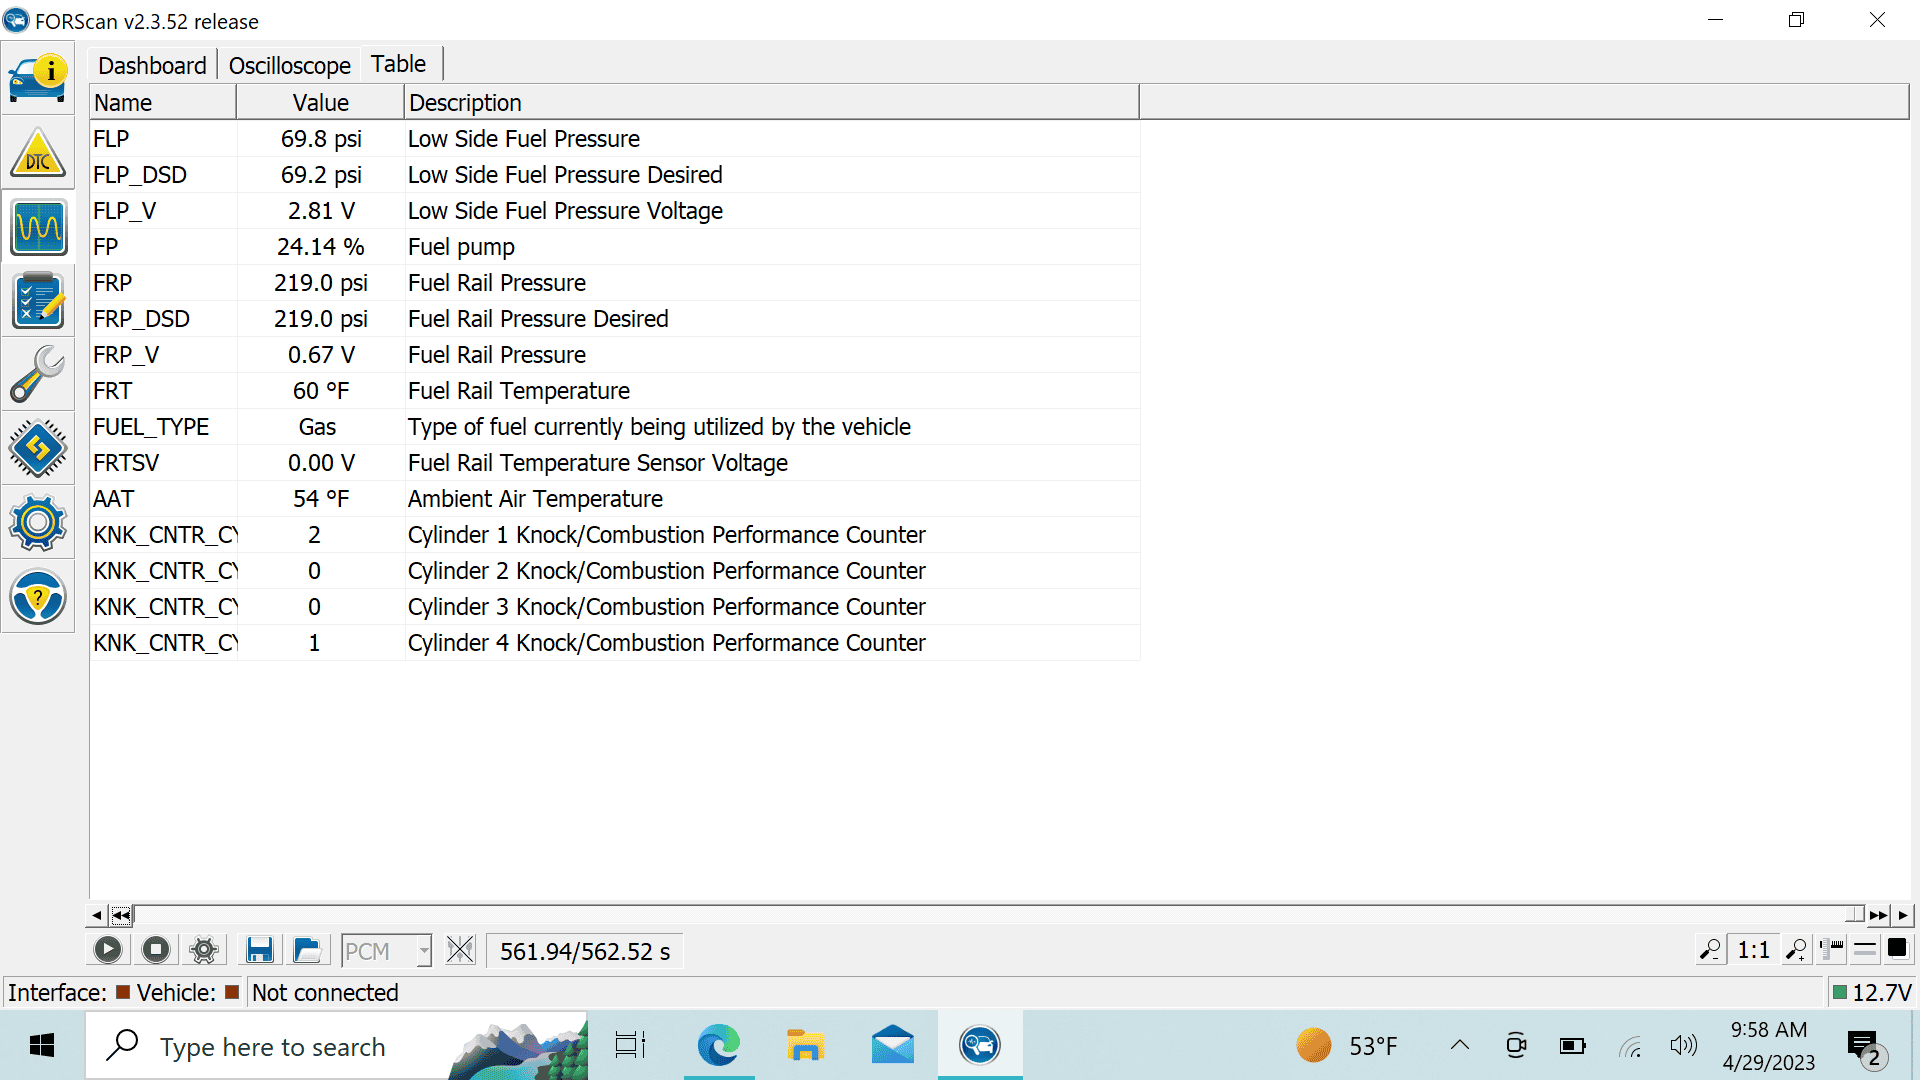Viewport: 1920px width, 1080px height.
Task: Open the help steering wheel section
Action: tap(38, 597)
